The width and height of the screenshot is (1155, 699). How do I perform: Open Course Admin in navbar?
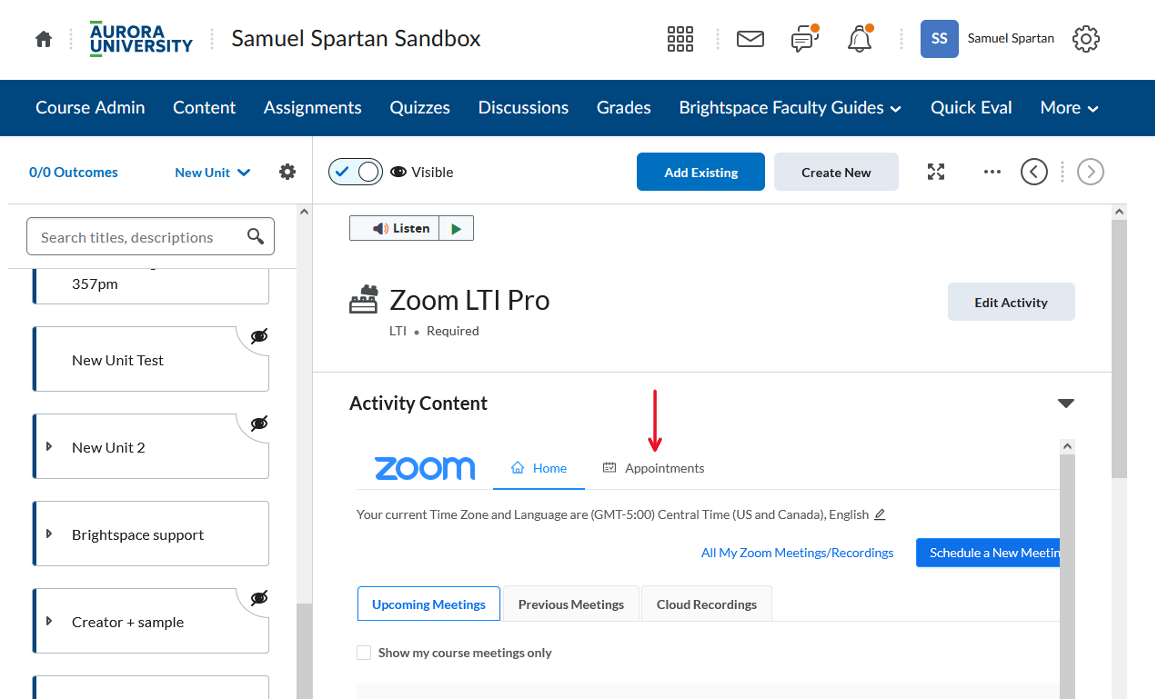coord(91,108)
